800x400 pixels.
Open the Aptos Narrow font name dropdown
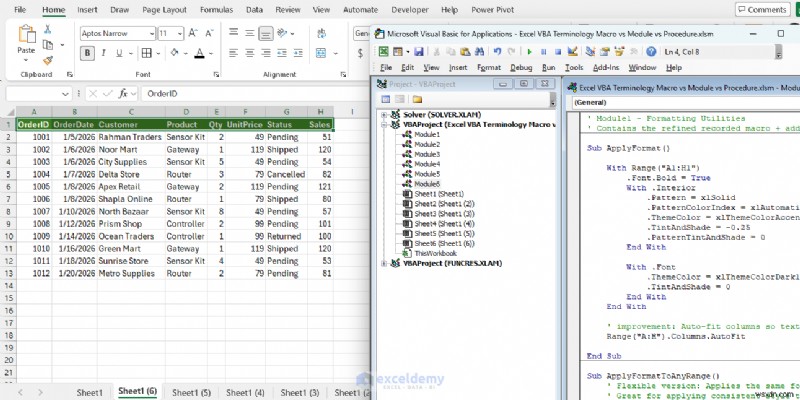click(x=152, y=34)
